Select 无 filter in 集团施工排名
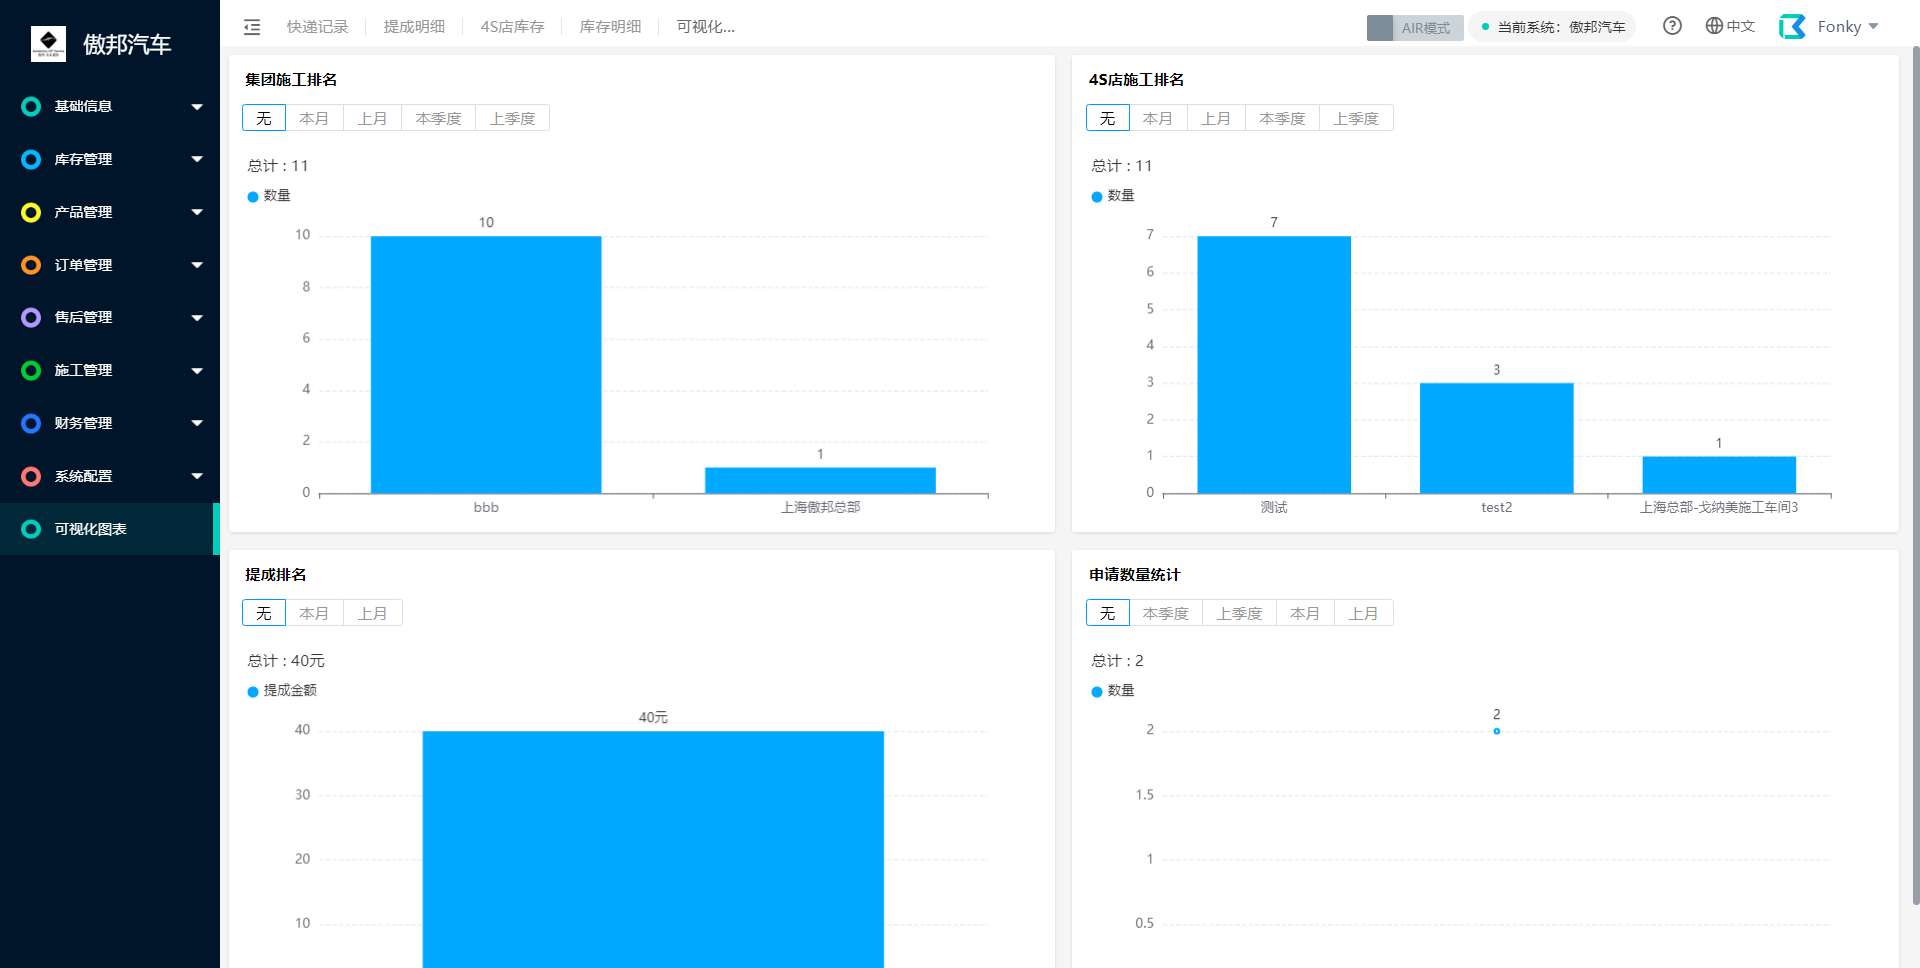Image resolution: width=1920 pixels, height=968 pixels. point(264,118)
